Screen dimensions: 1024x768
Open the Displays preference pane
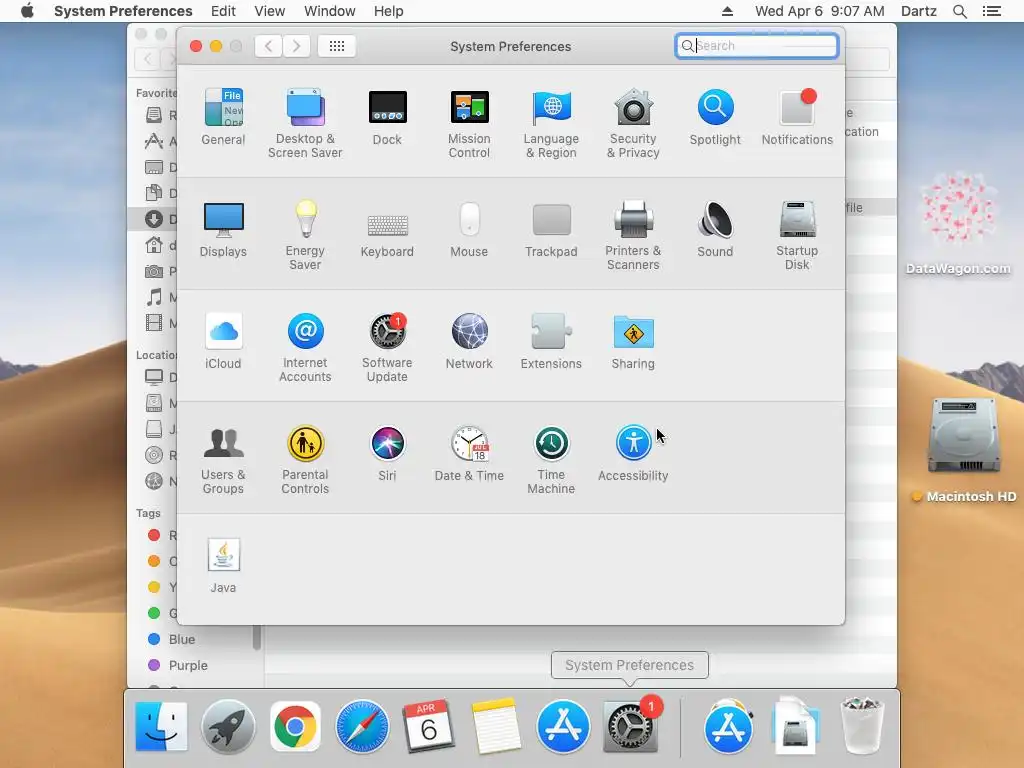[x=223, y=230]
